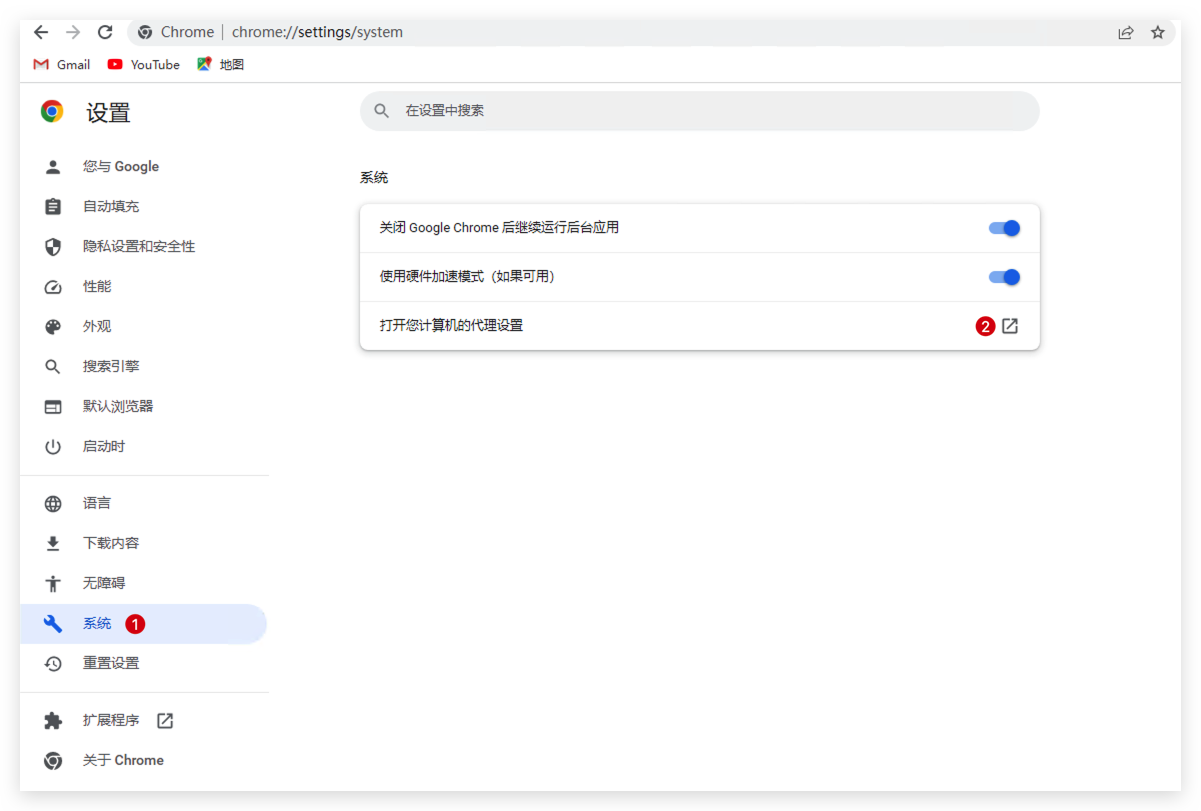Open the YouTube bookmark
Viewport: 1201px width, 811px height.
point(144,64)
